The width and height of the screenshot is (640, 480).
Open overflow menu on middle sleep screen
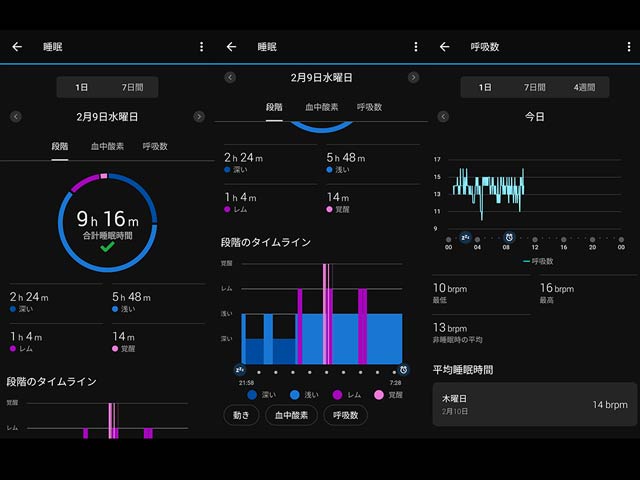point(416,47)
